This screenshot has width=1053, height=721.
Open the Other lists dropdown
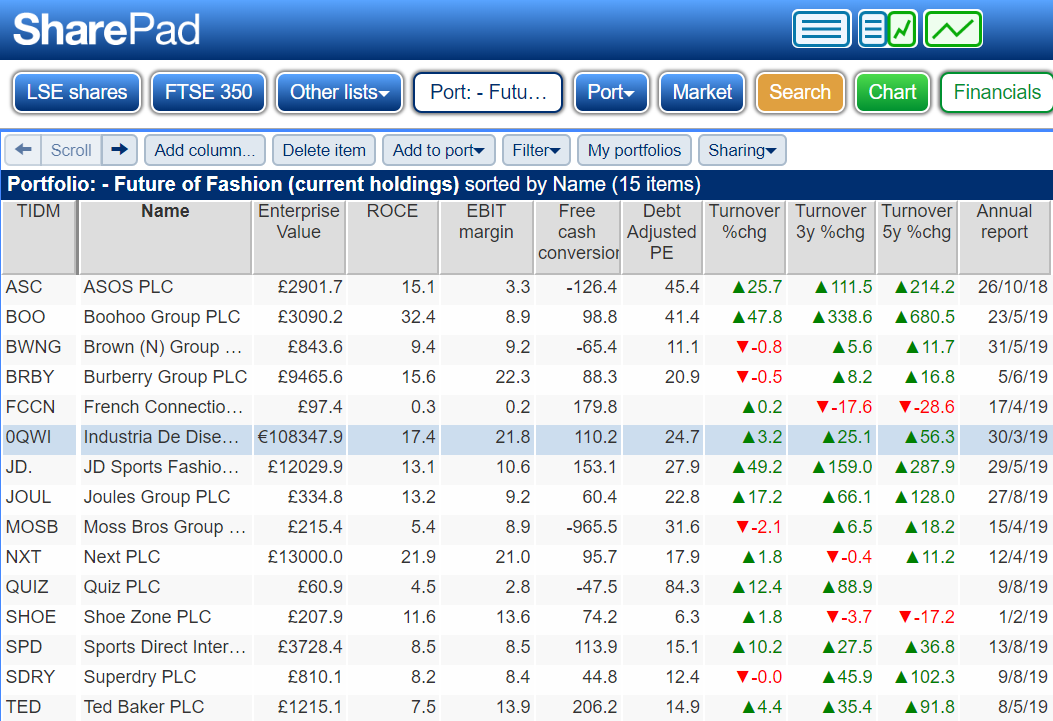[339, 92]
